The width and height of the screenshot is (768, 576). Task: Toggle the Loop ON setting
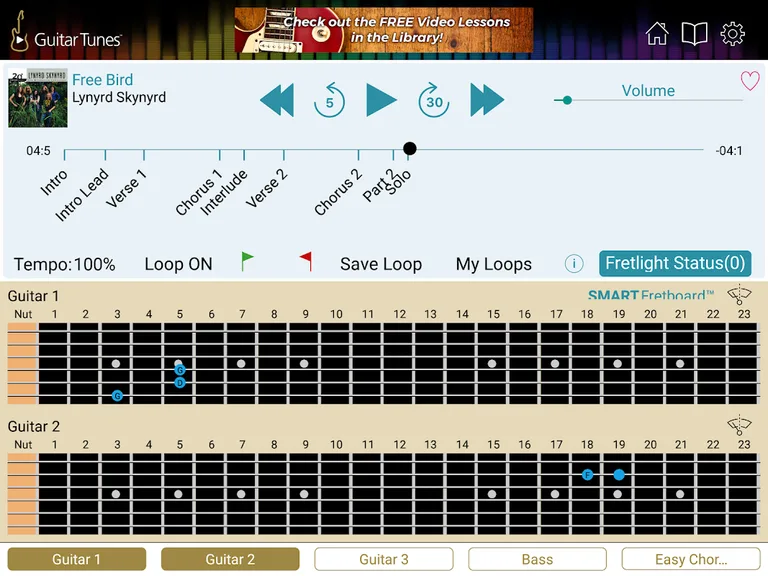[178, 264]
